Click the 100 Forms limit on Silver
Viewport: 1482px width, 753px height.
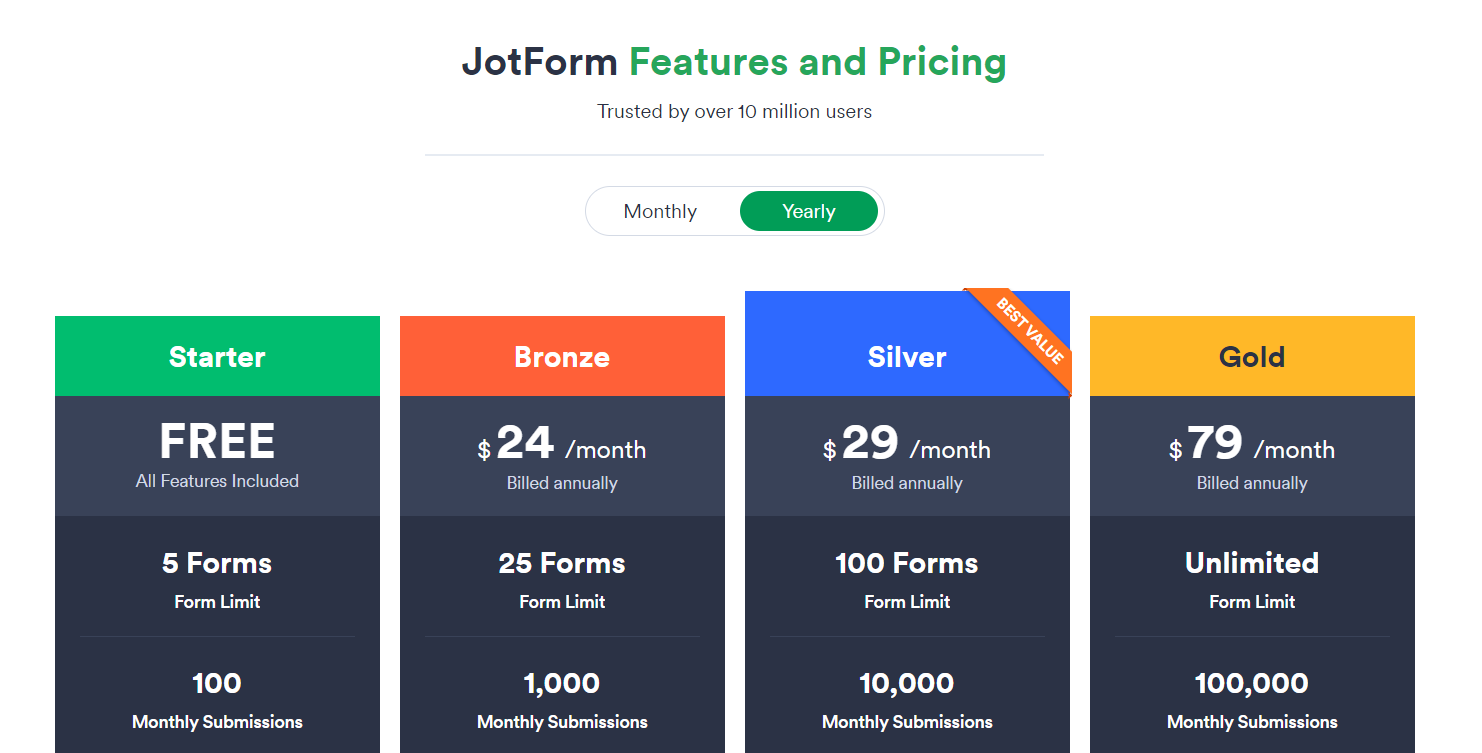907,563
